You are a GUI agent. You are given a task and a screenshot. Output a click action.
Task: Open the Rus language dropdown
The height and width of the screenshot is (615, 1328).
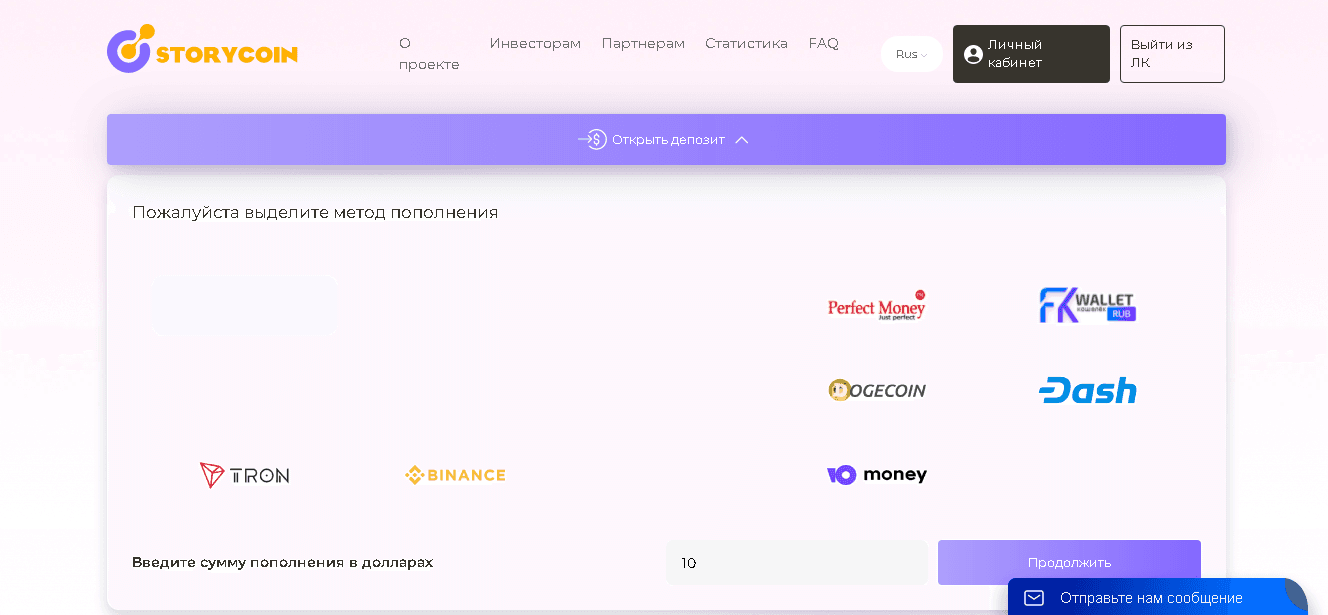(911, 54)
